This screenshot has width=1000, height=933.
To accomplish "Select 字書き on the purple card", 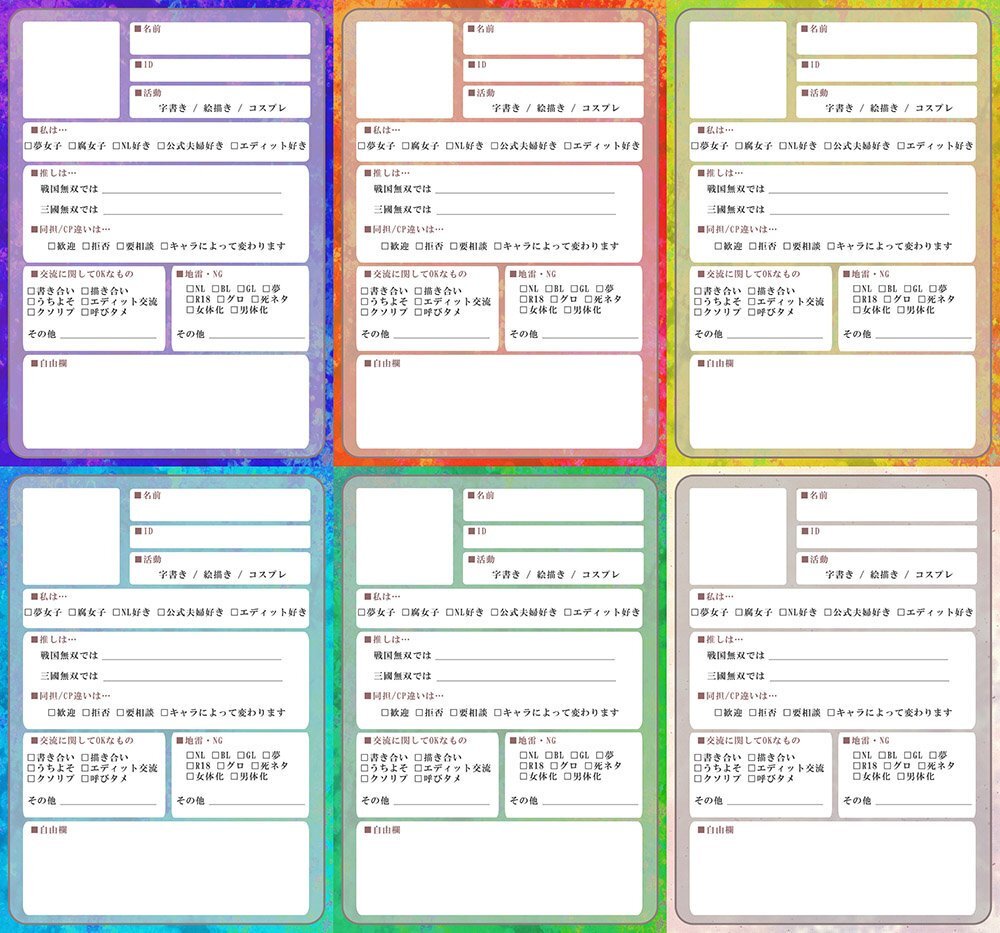I will (x=173, y=108).
